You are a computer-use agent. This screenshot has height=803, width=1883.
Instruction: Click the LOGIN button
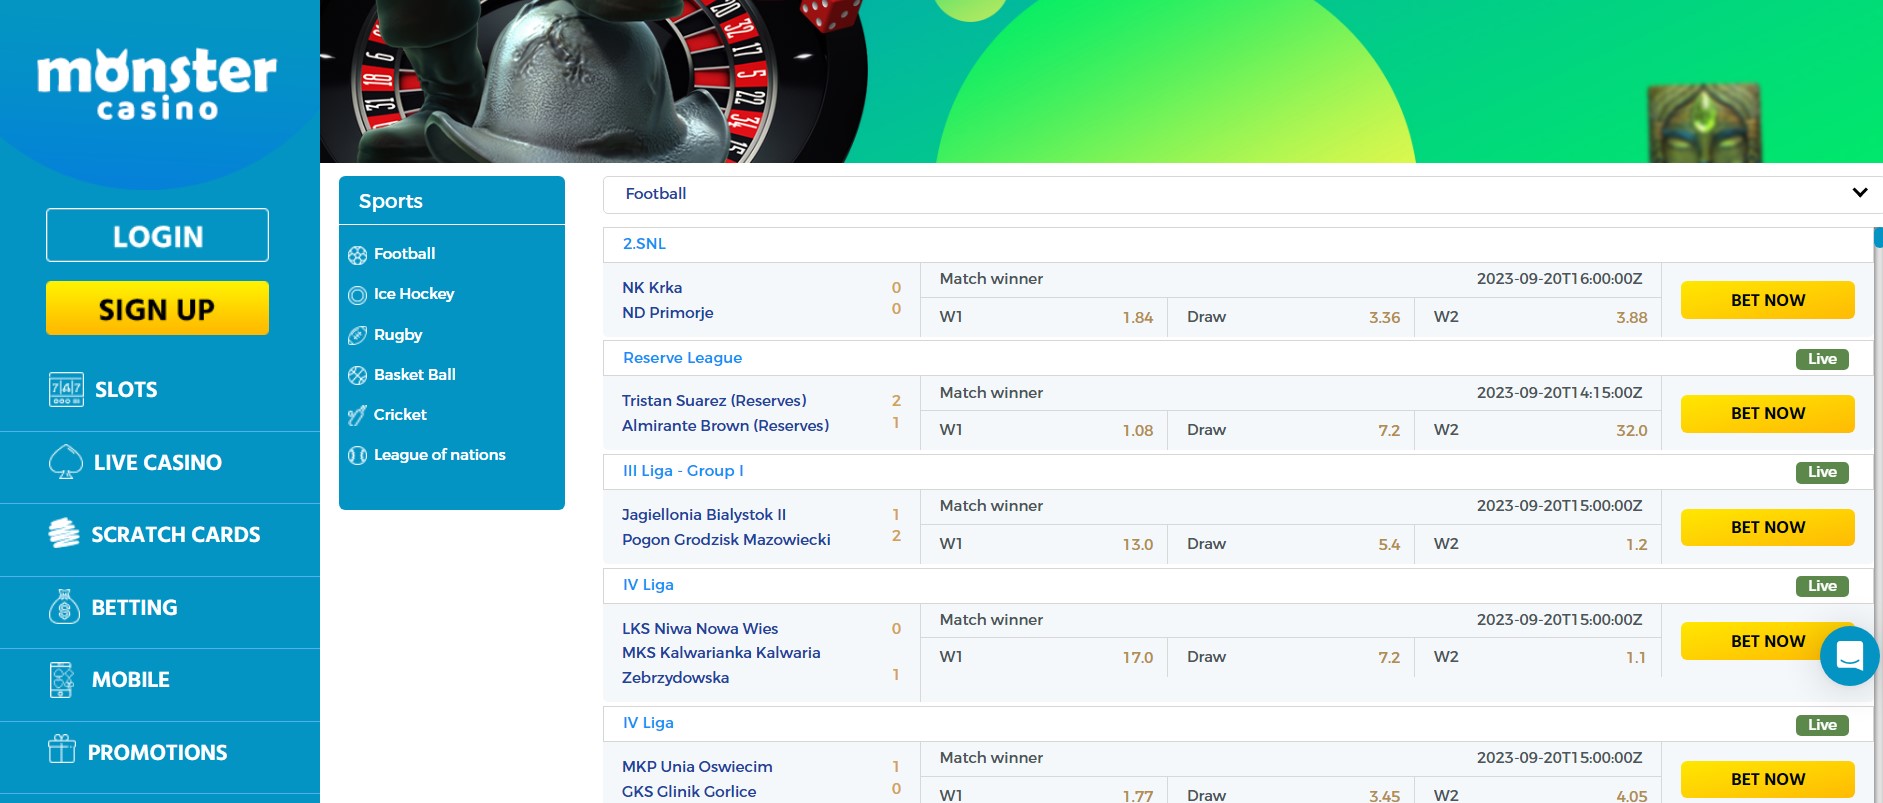157,235
